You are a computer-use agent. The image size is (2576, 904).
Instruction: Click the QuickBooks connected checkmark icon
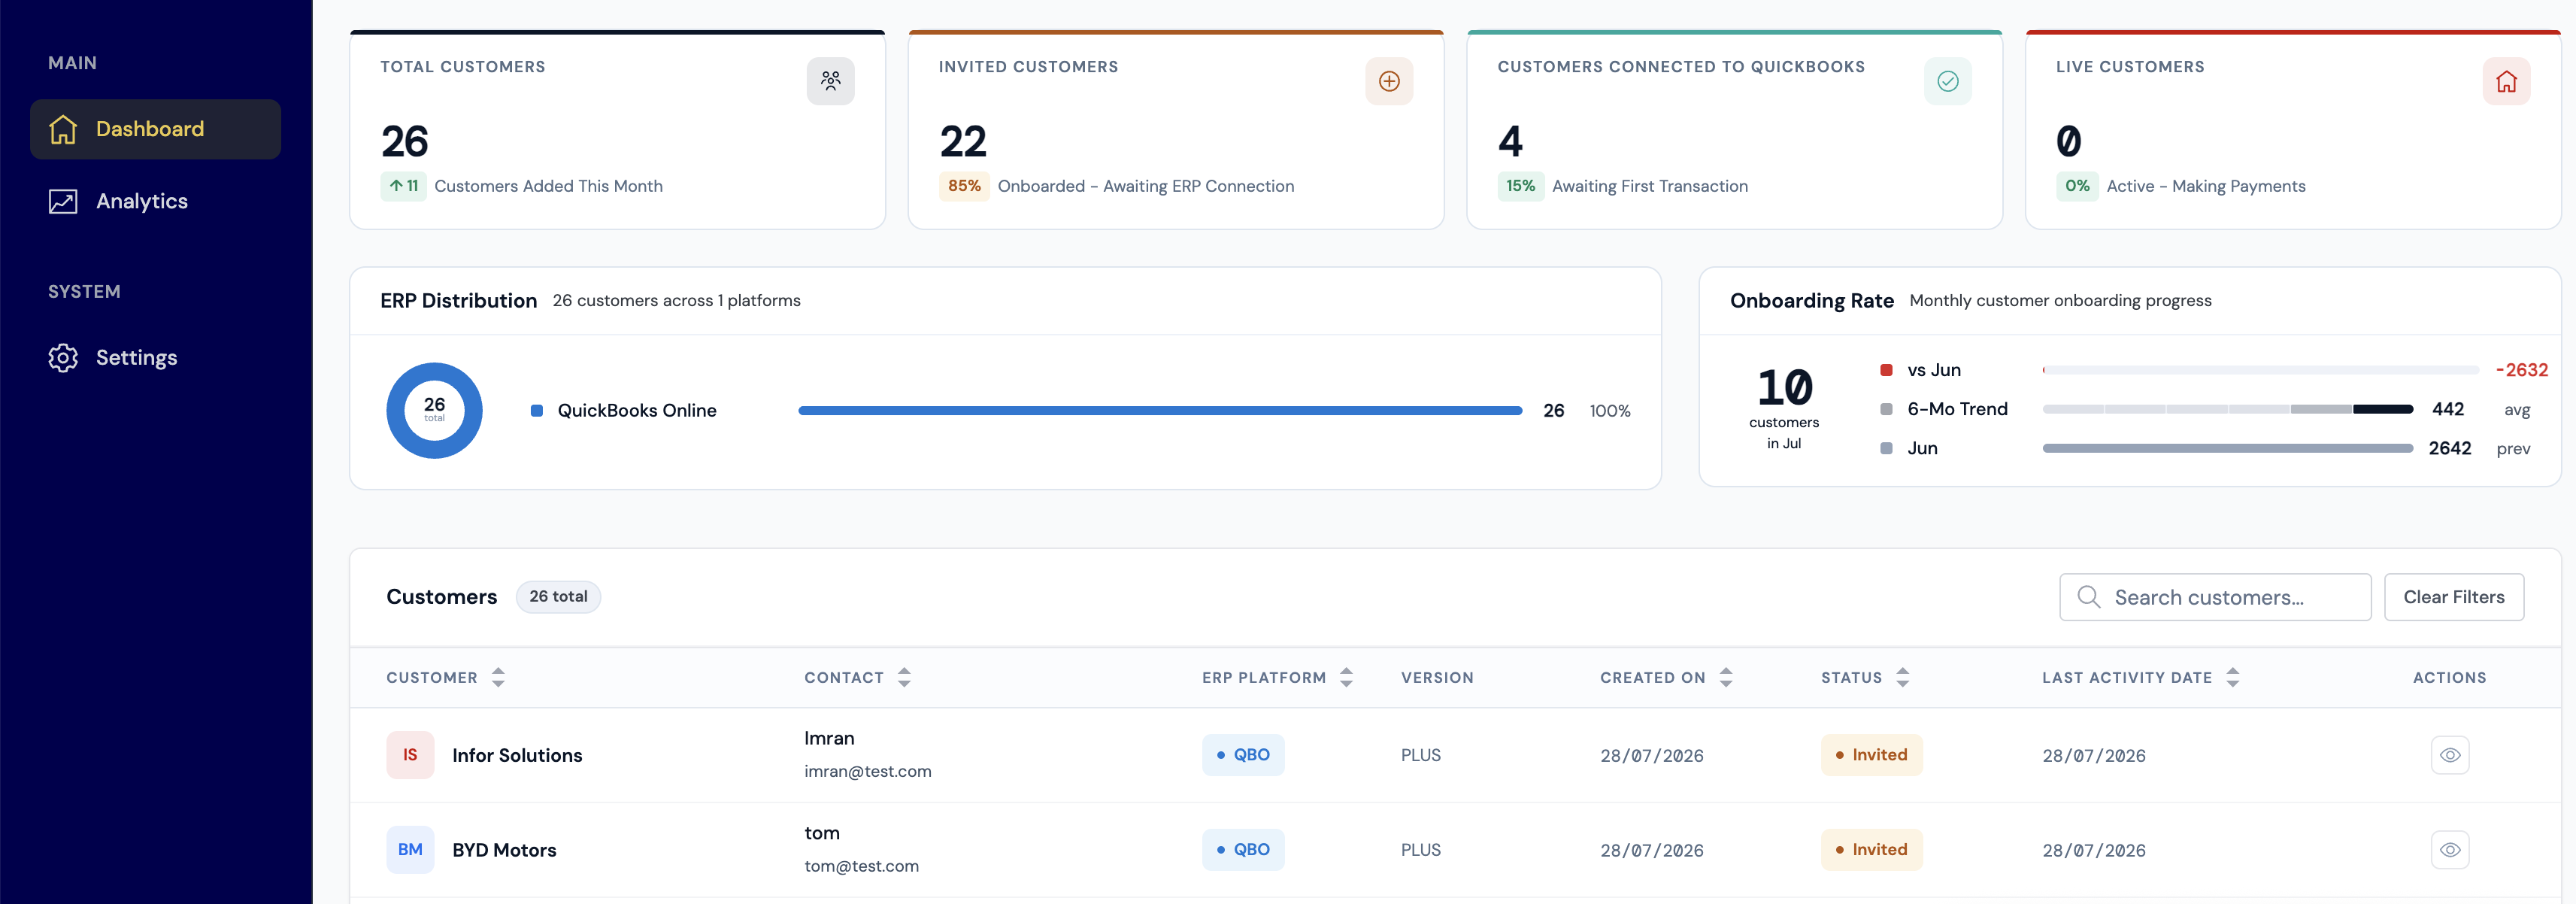point(1947,81)
